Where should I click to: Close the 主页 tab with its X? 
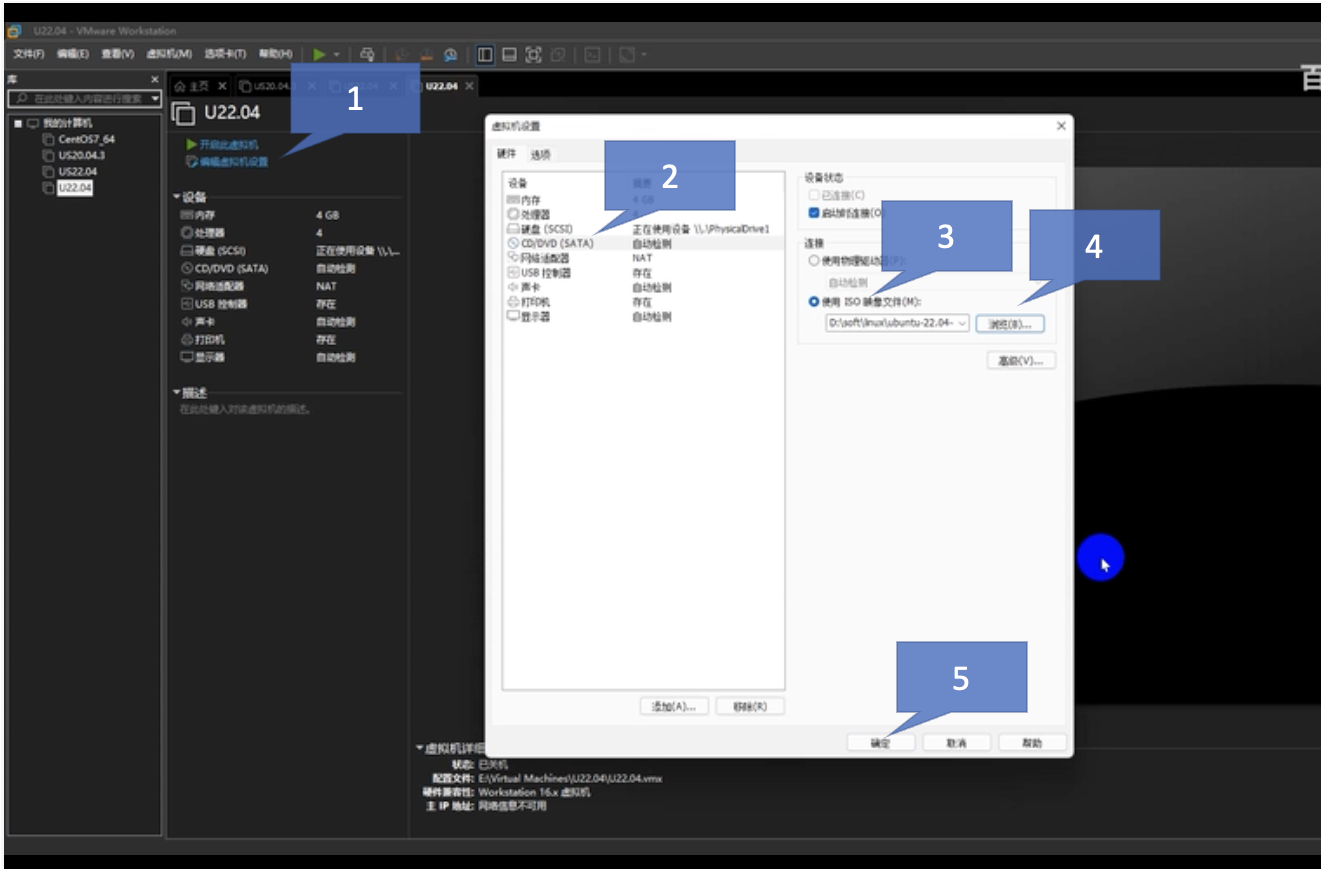tap(223, 86)
